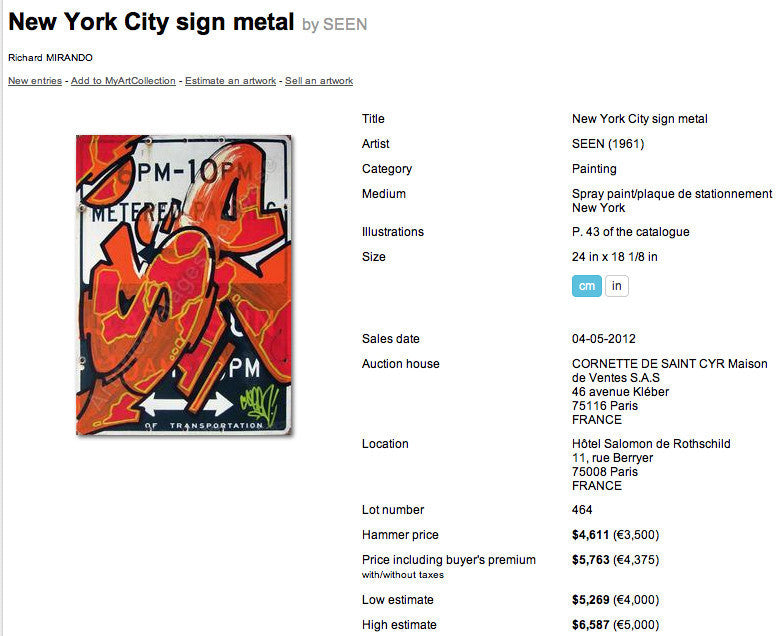
Task: Click lot number 464
Action: [x=582, y=510]
